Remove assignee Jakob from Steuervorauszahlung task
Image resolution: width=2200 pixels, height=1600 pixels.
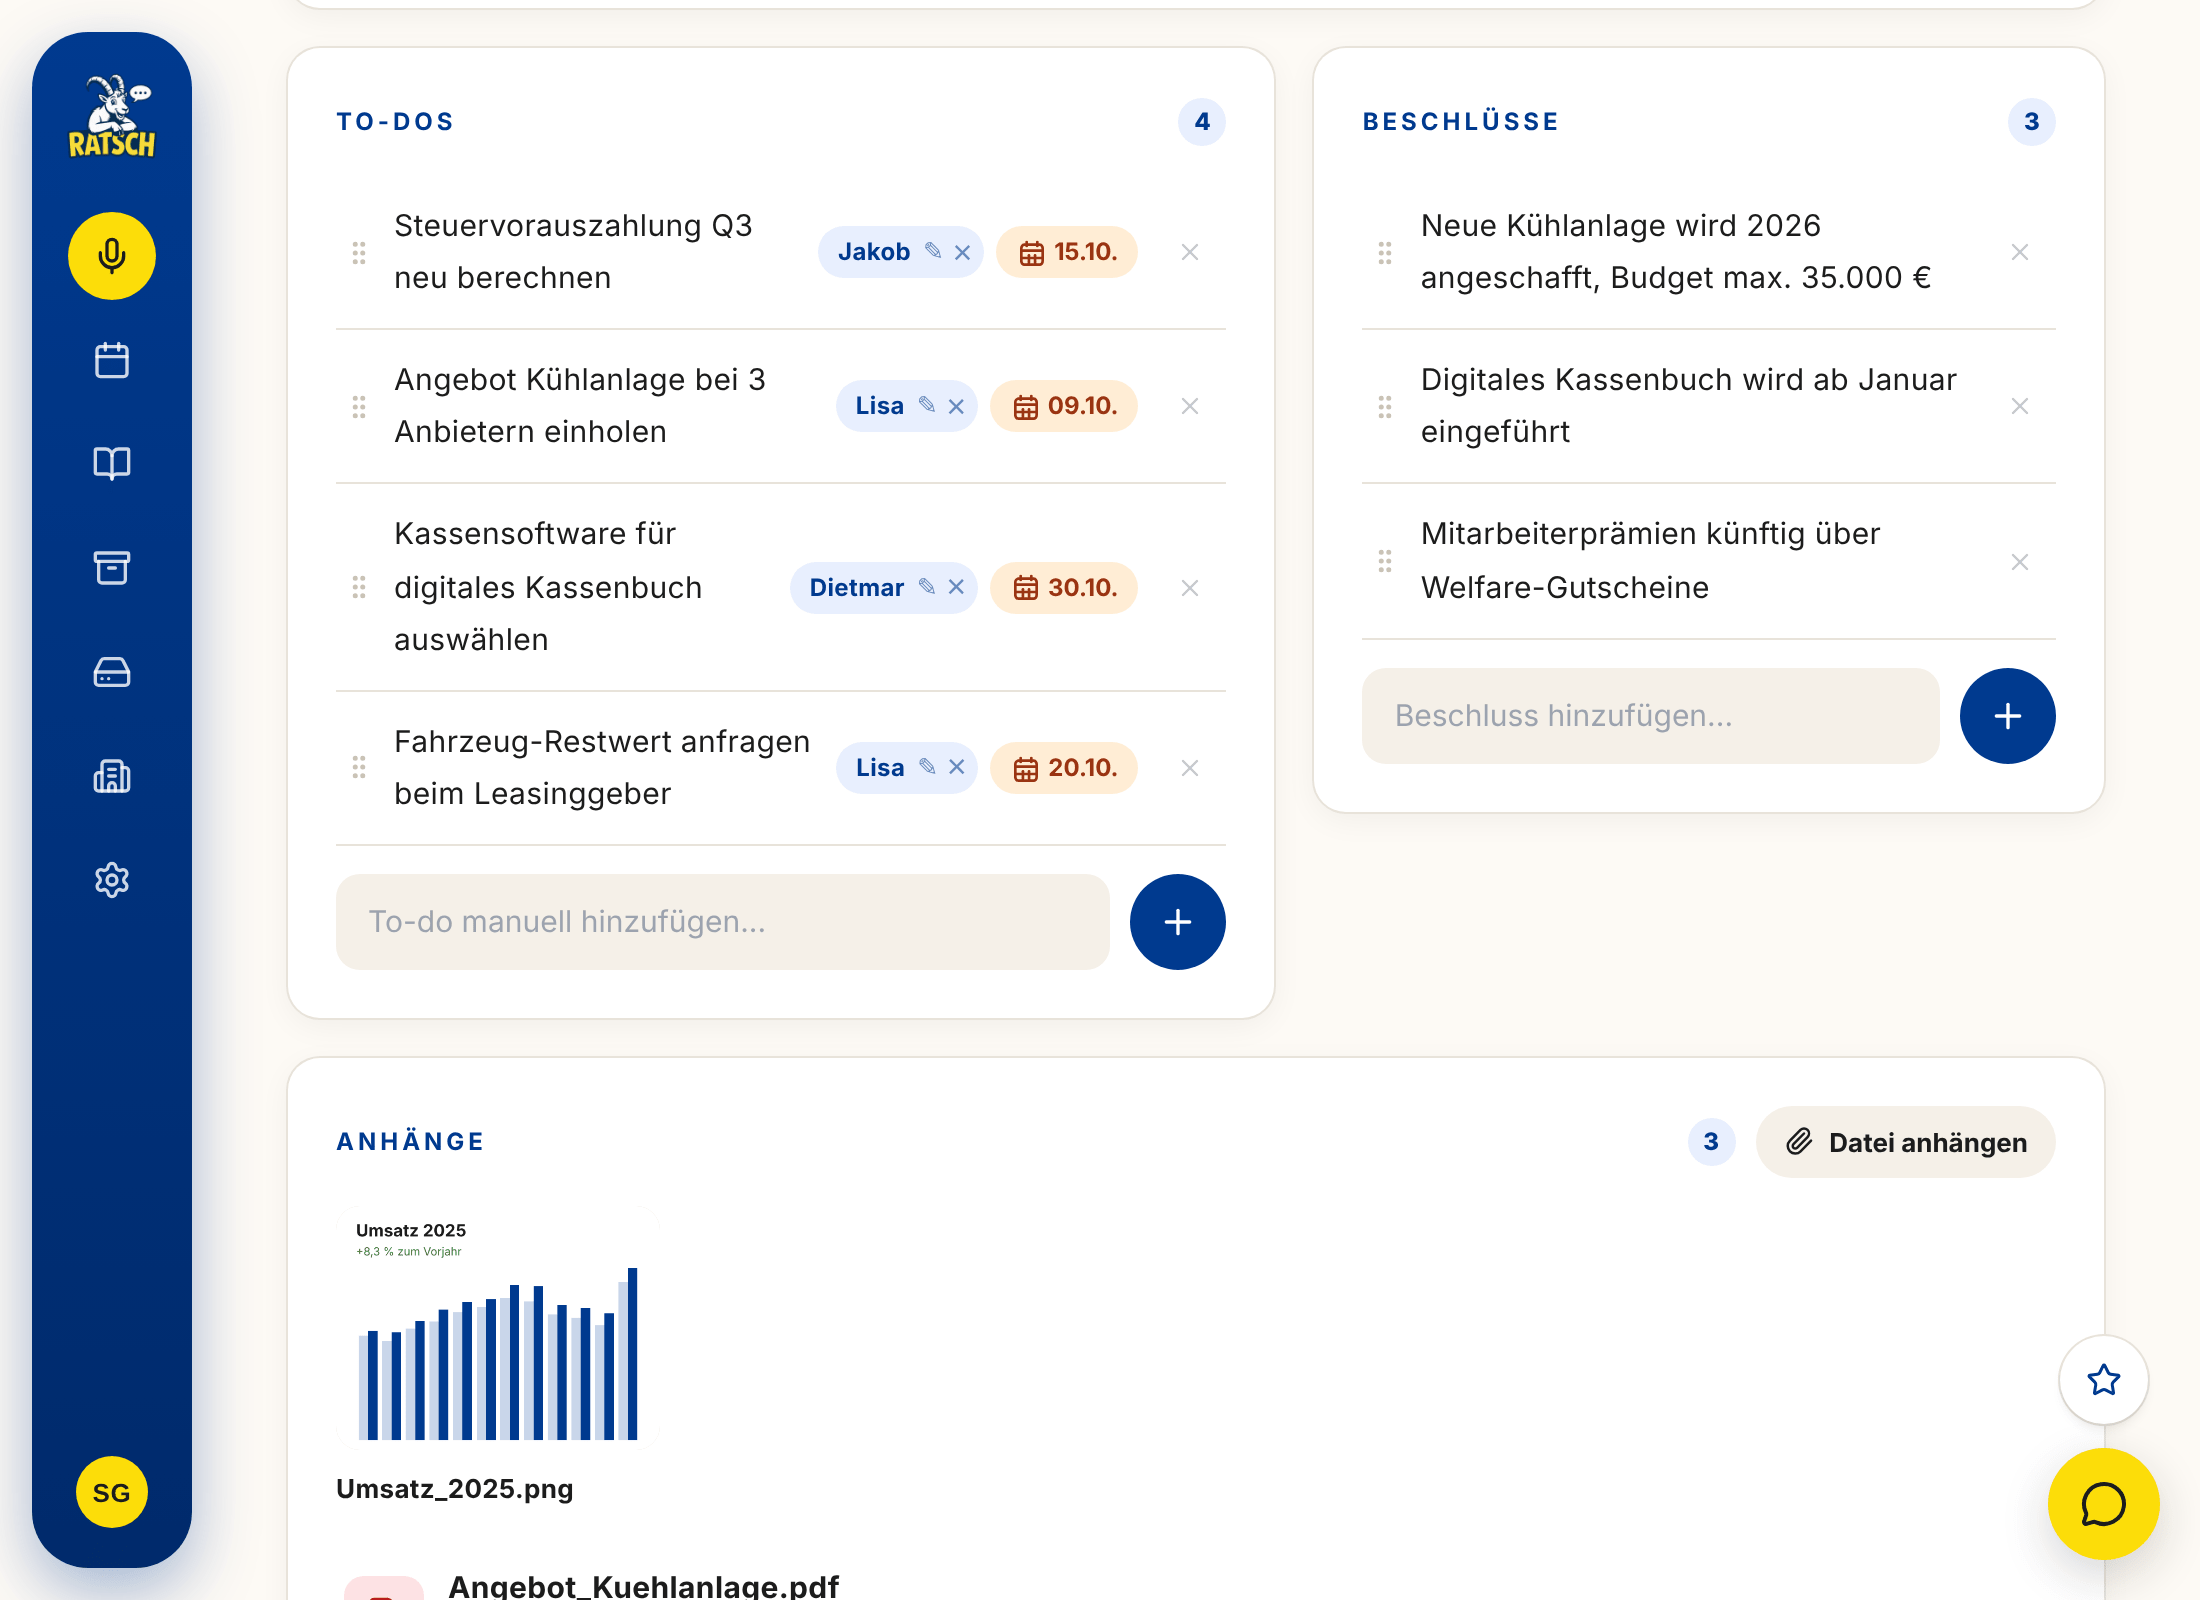pos(963,252)
